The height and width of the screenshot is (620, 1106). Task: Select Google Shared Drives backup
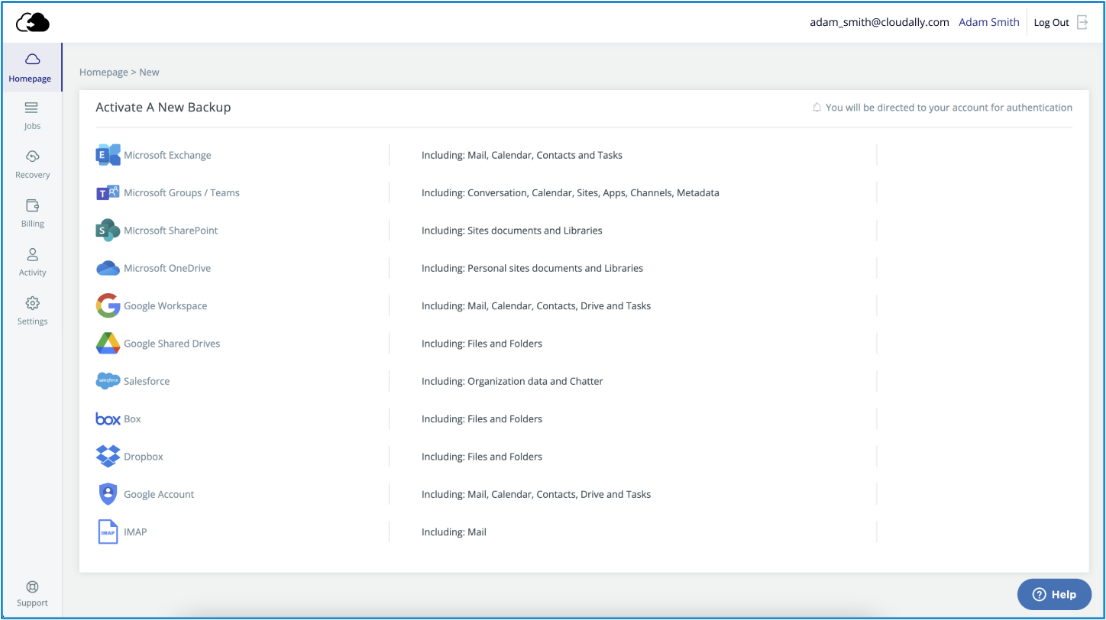coord(171,344)
